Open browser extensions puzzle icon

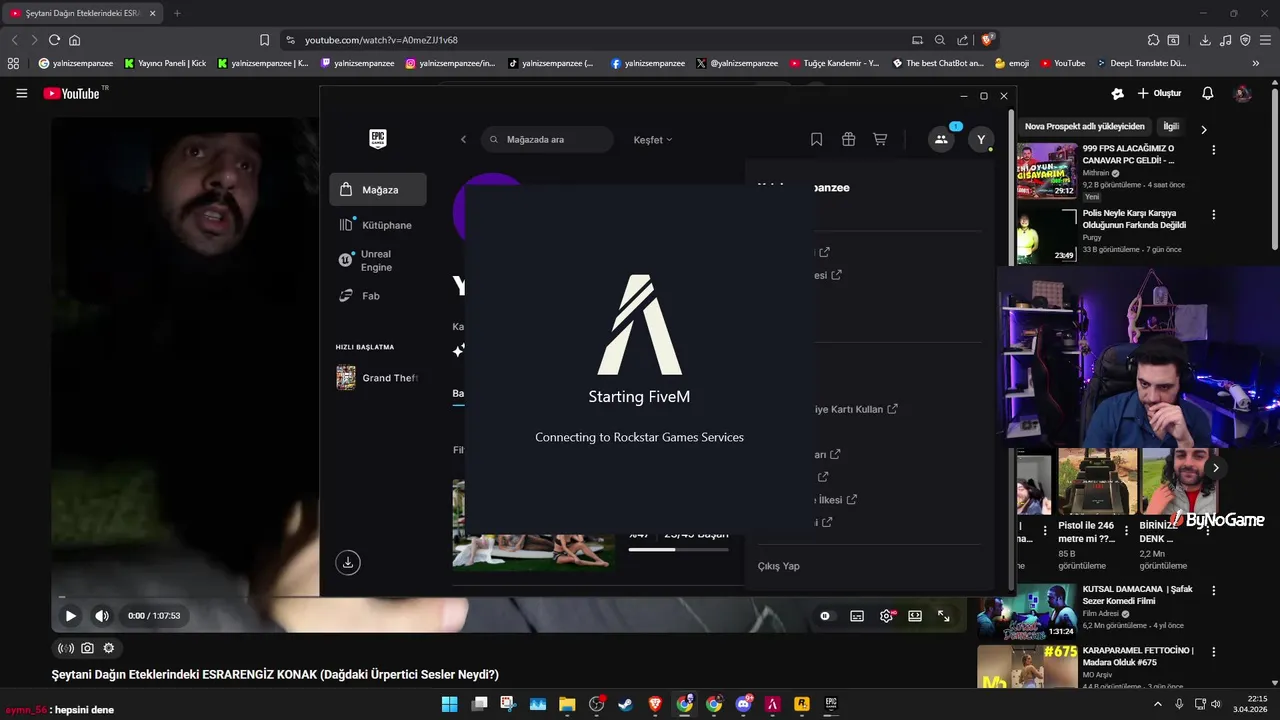point(1153,40)
